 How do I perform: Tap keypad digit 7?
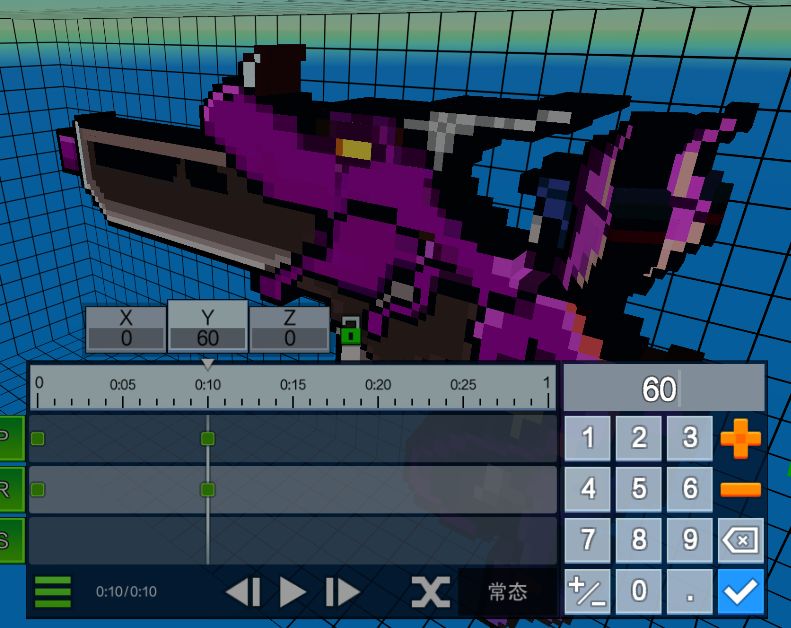coord(587,540)
